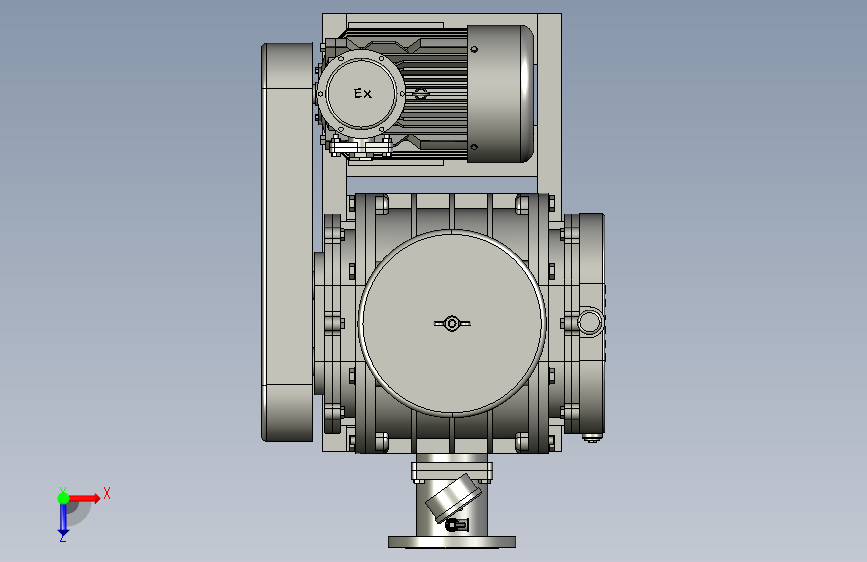Select the angled gauge cap on outlet pipe
Screen dimensions: 867x562
point(453,497)
